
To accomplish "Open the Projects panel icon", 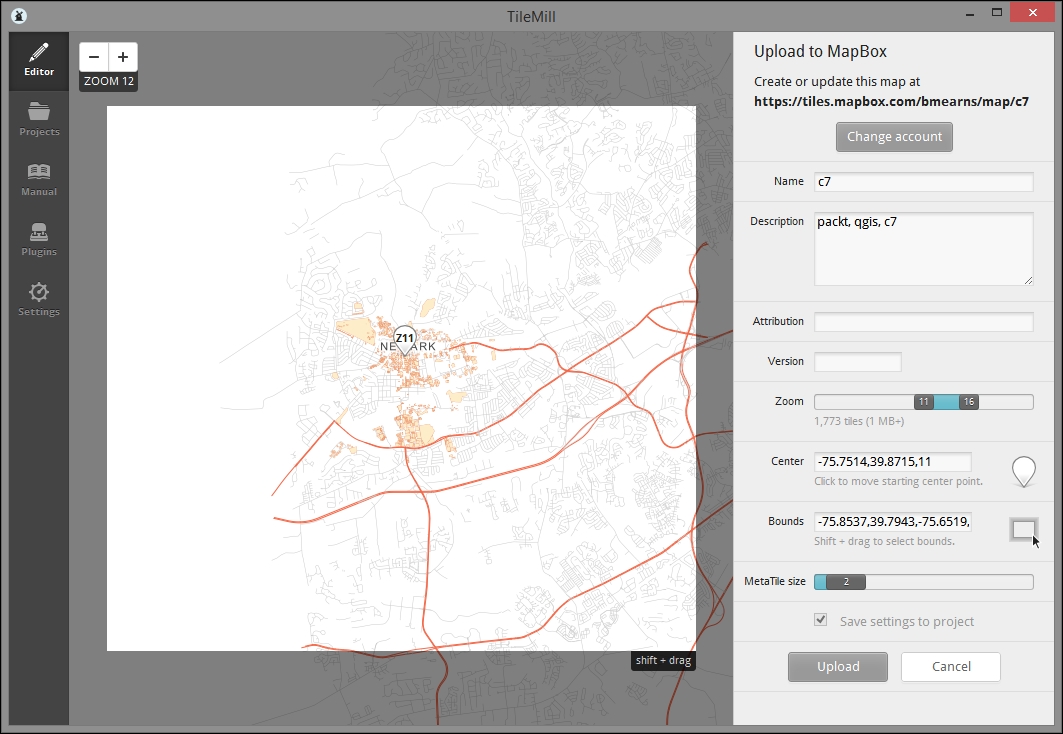I will click(38, 120).
